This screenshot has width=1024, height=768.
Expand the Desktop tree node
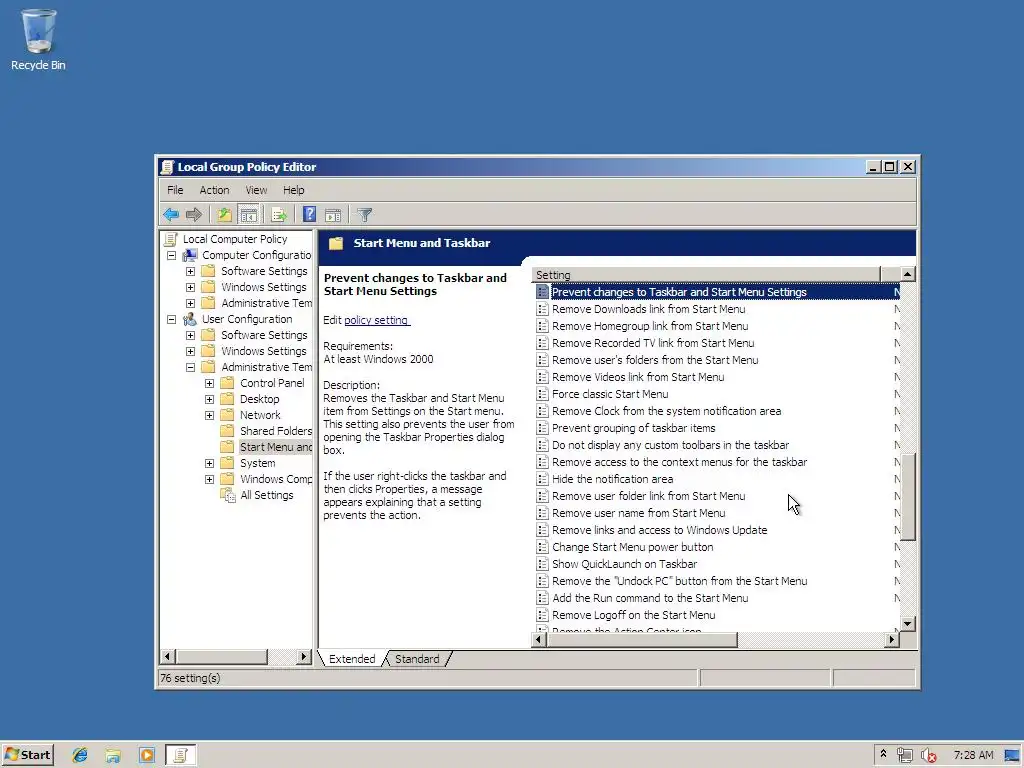tap(209, 399)
